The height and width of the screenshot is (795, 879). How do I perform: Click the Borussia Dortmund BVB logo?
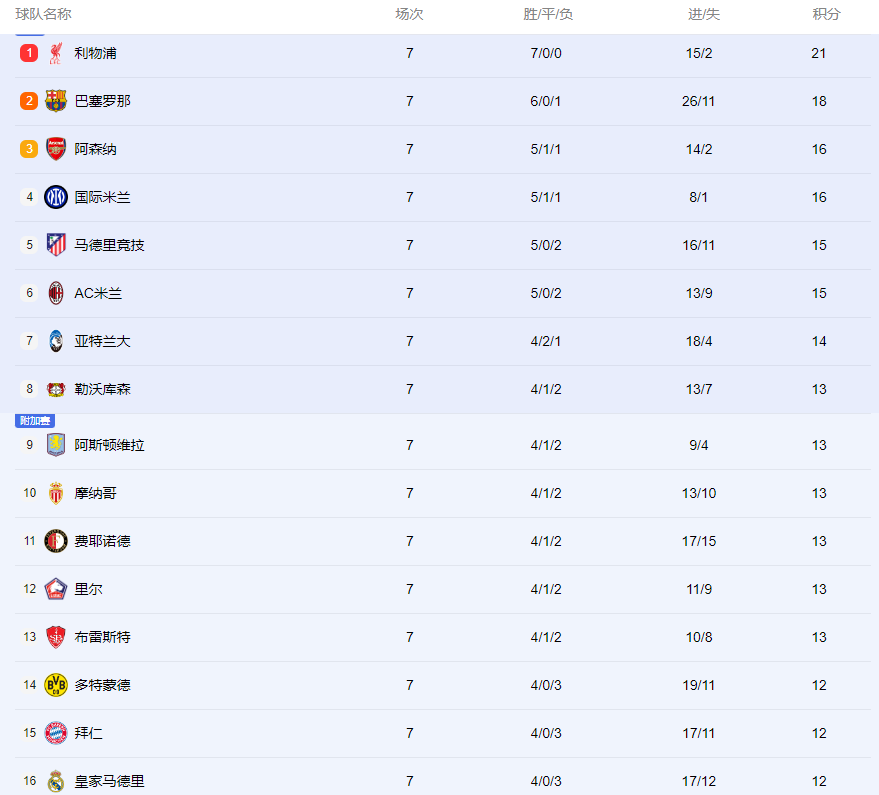[x=55, y=685]
